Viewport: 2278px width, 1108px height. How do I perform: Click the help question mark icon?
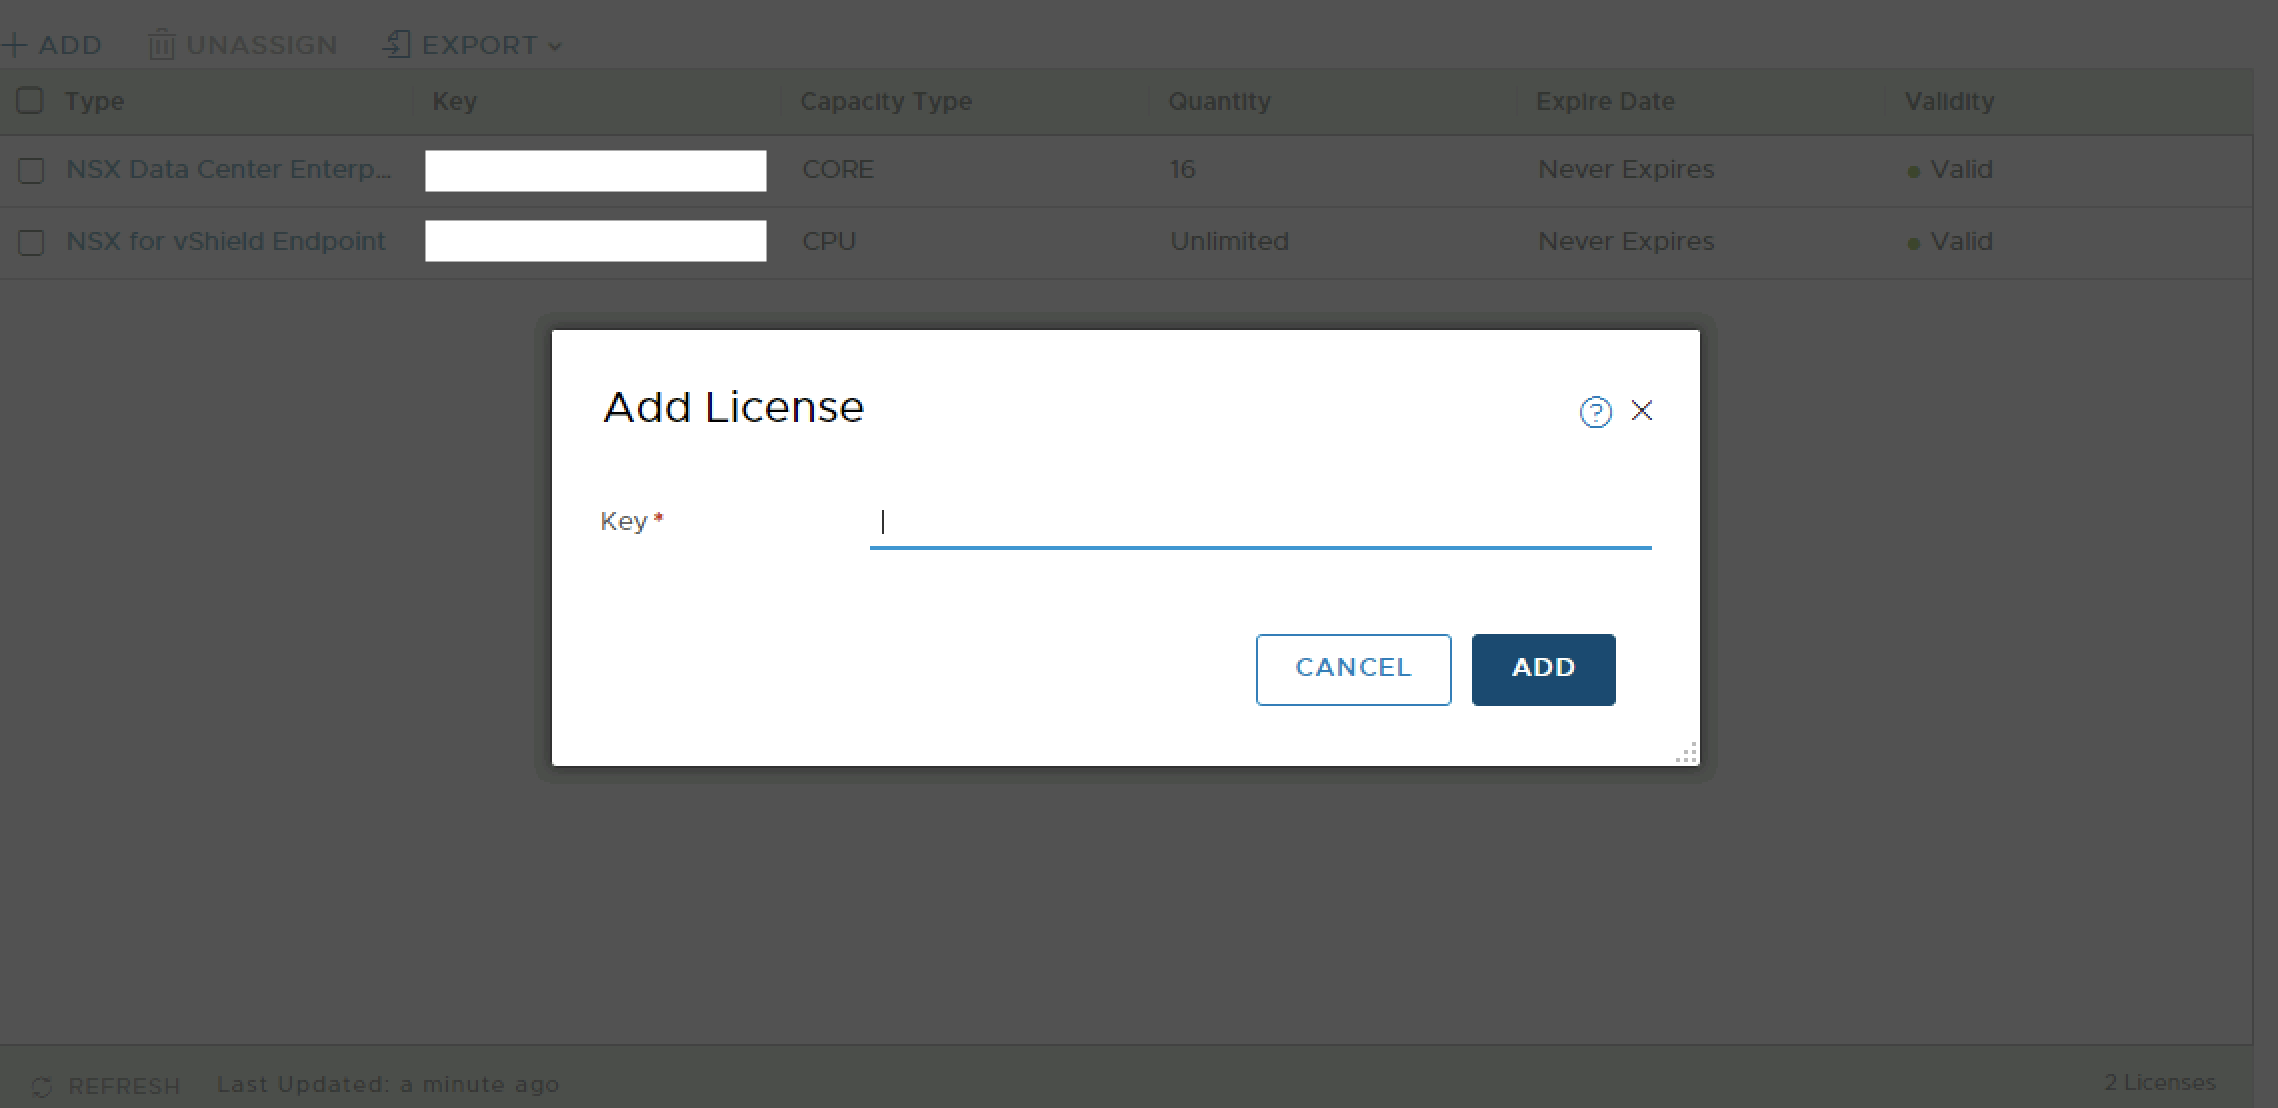pos(1595,412)
